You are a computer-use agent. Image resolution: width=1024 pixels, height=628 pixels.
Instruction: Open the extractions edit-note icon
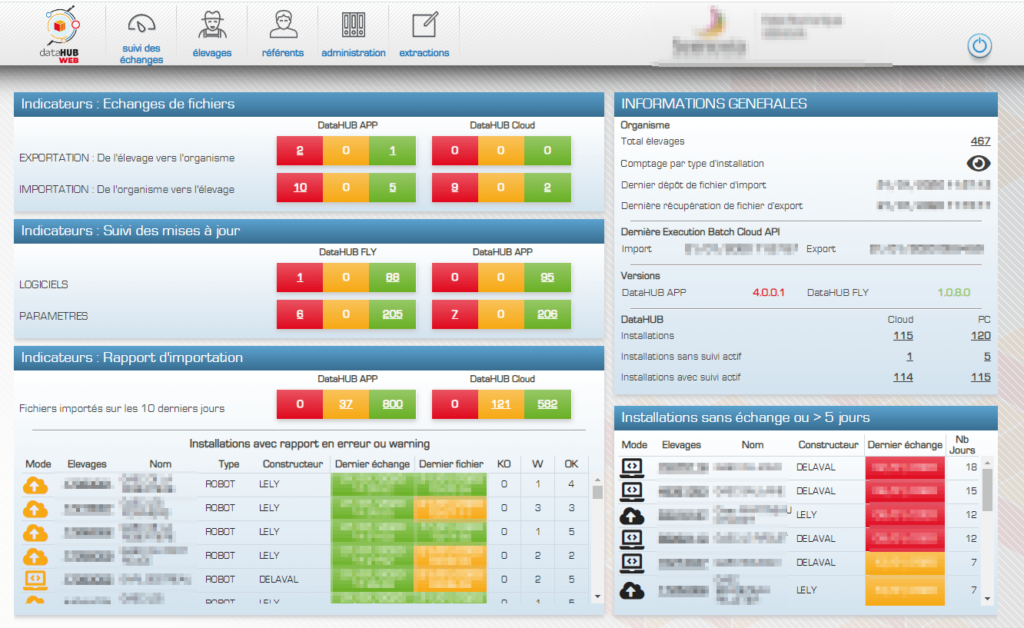pos(424,25)
